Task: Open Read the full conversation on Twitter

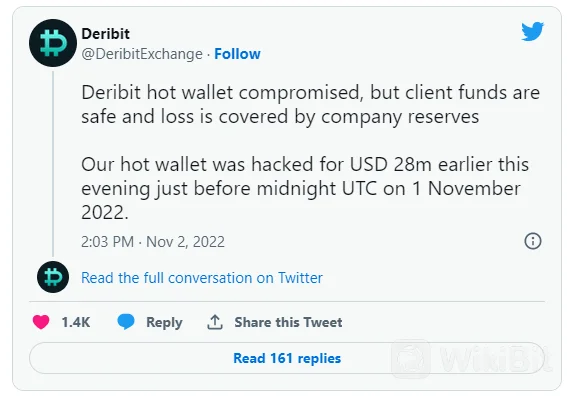Action: click(202, 278)
